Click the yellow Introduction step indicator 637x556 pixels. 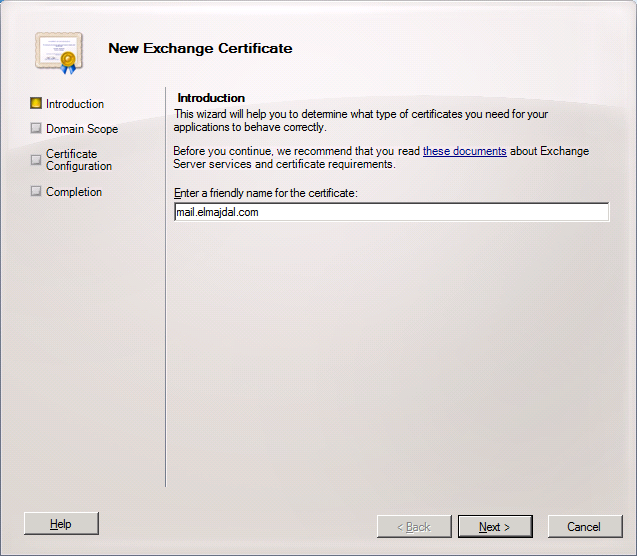36,104
